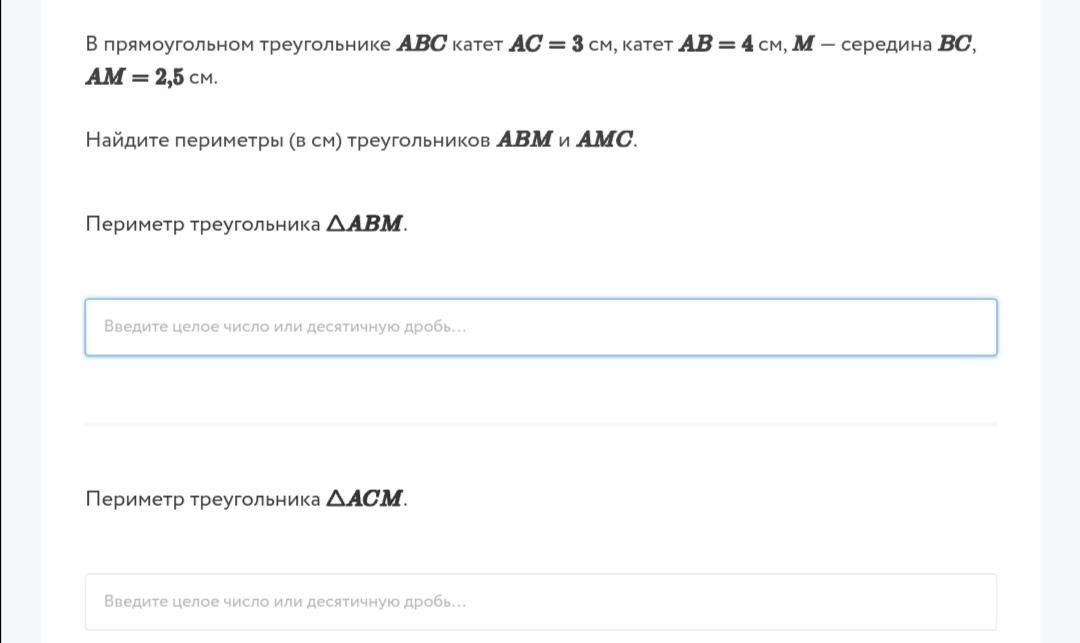Click the label "Периметр треугольника △ACM"
Viewport: 1080px width, 643px height.
(x=246, y=499)
